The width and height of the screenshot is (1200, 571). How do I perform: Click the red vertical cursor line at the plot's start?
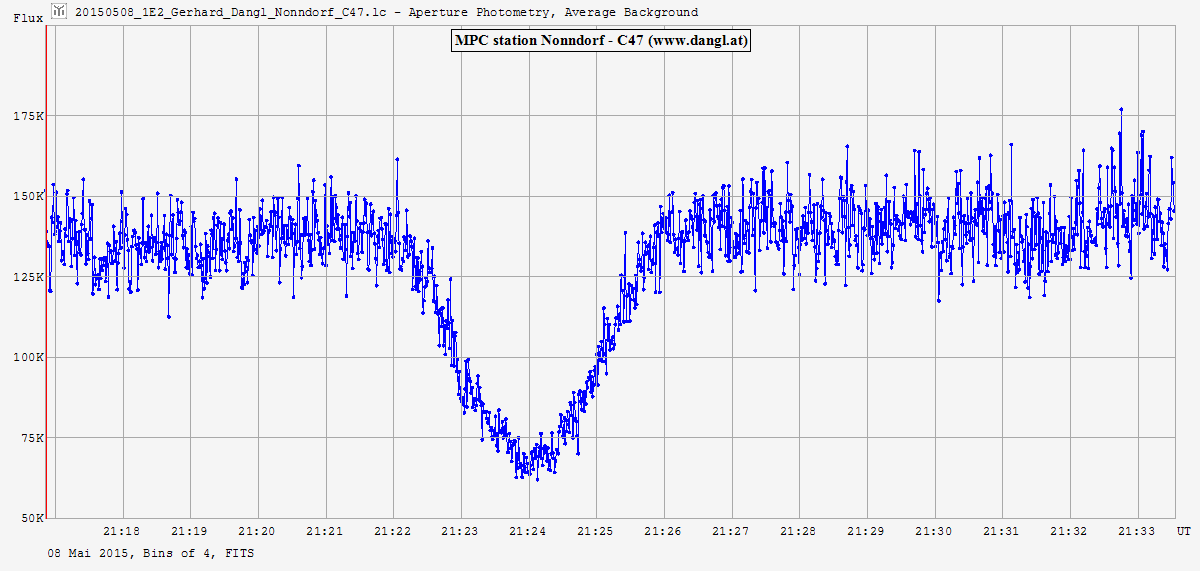click(x=46, y=272)
